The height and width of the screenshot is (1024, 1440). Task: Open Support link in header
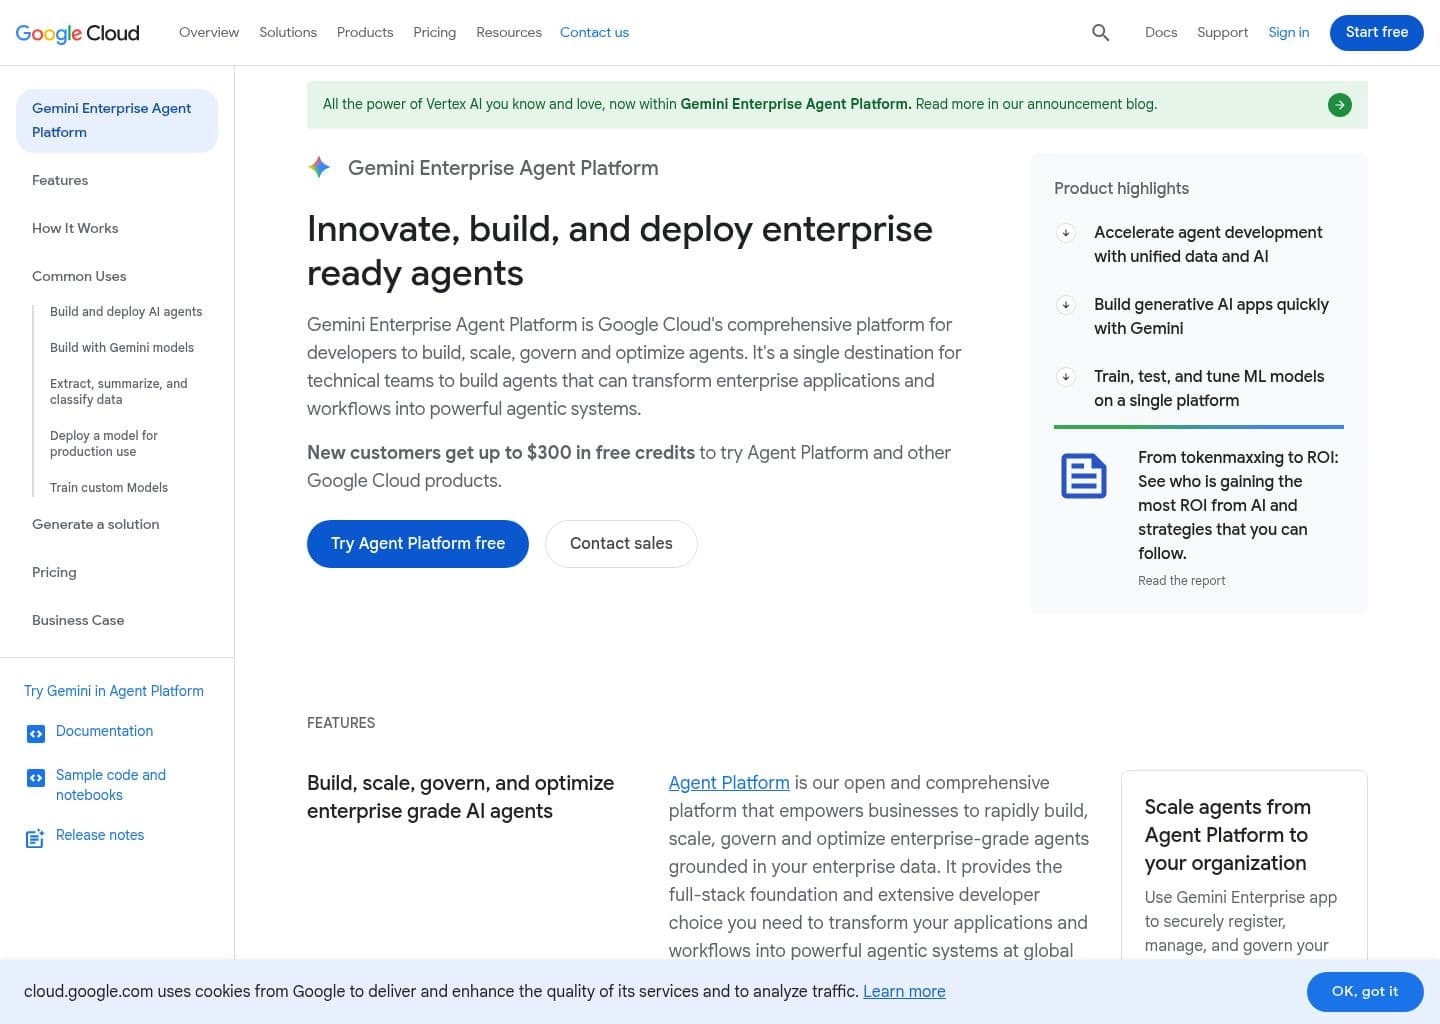pos(1222,33)
